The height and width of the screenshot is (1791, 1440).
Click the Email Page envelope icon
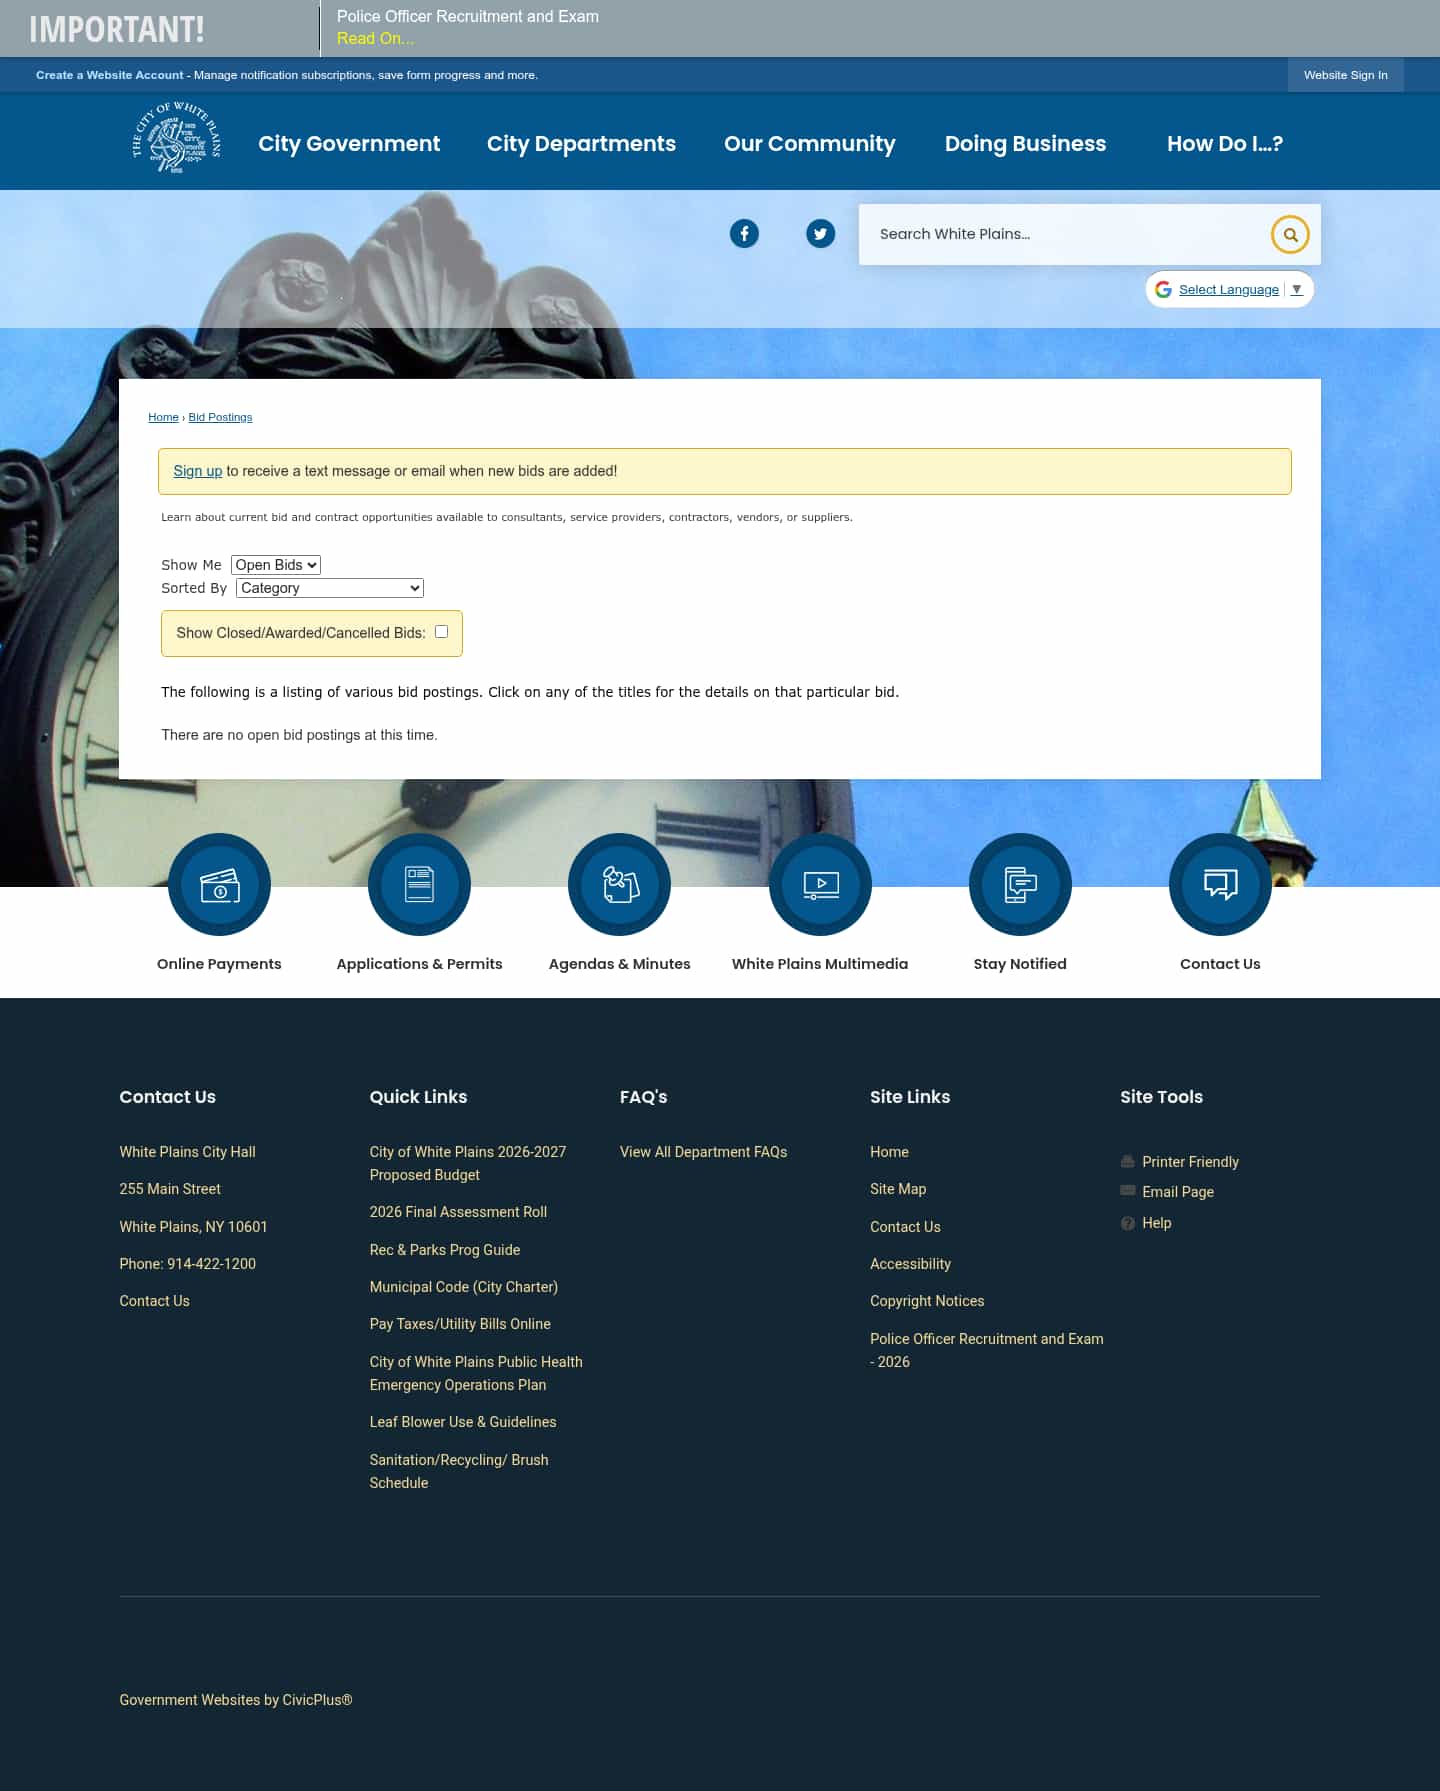tap(1128, 1191)
